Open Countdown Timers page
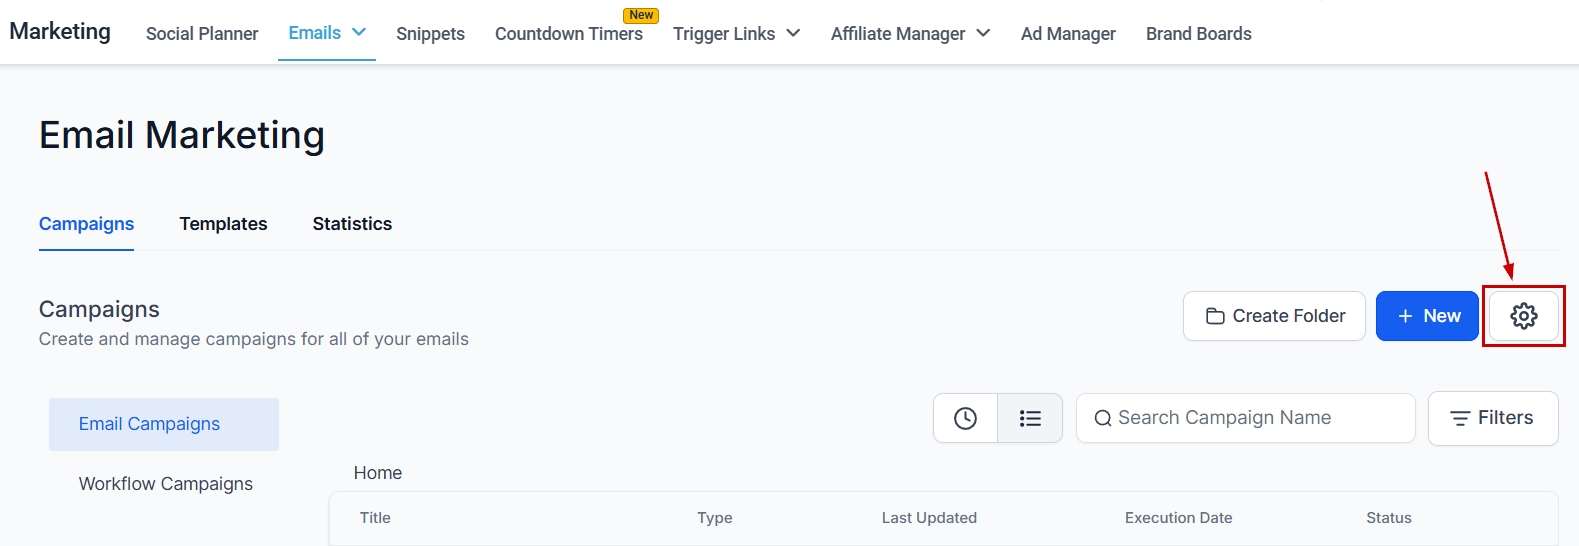 569,34
